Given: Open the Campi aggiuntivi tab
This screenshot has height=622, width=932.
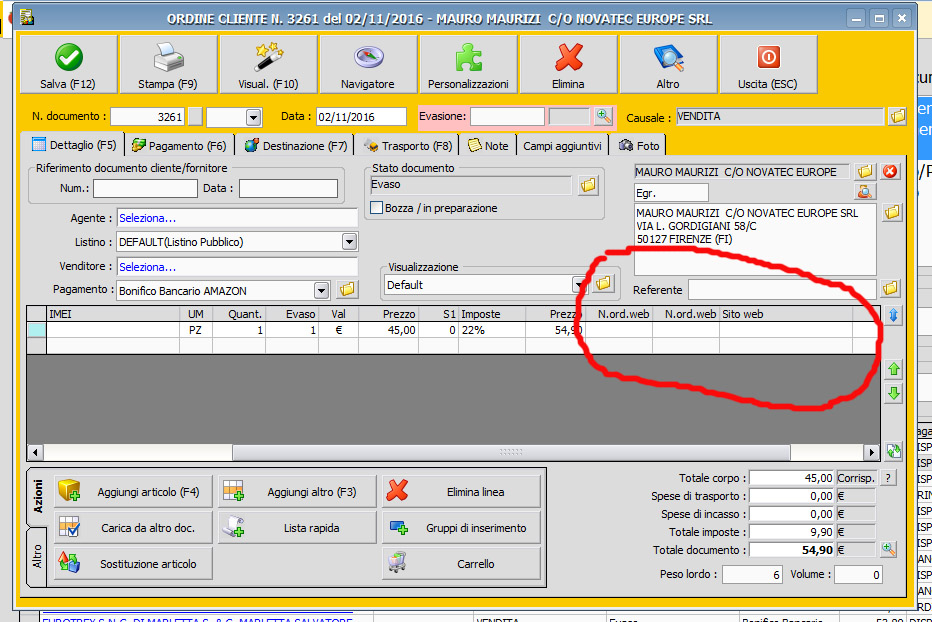Looking at the screenshot, I should pos(562,146).
